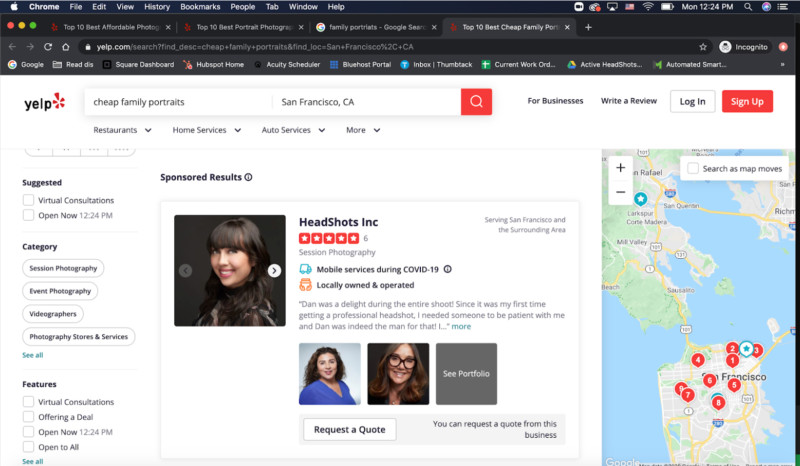Expand the Restaurants dropdown
This screenshot has height=466, width=800.
click(122, 130)
